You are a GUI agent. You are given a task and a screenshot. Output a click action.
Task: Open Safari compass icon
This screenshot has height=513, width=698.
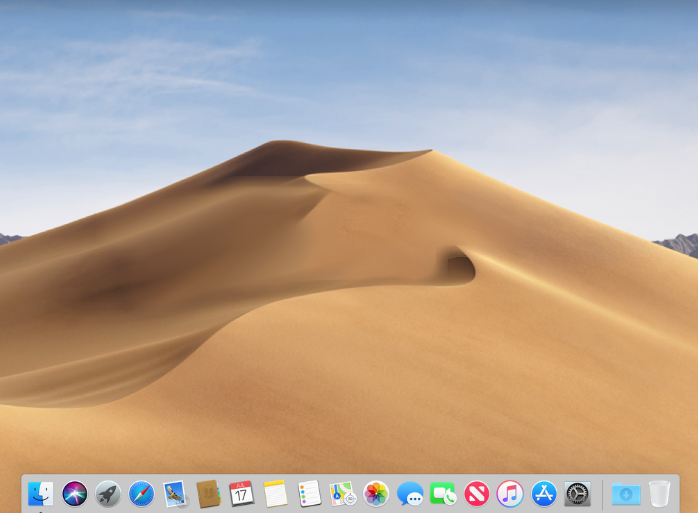point(141,493)
